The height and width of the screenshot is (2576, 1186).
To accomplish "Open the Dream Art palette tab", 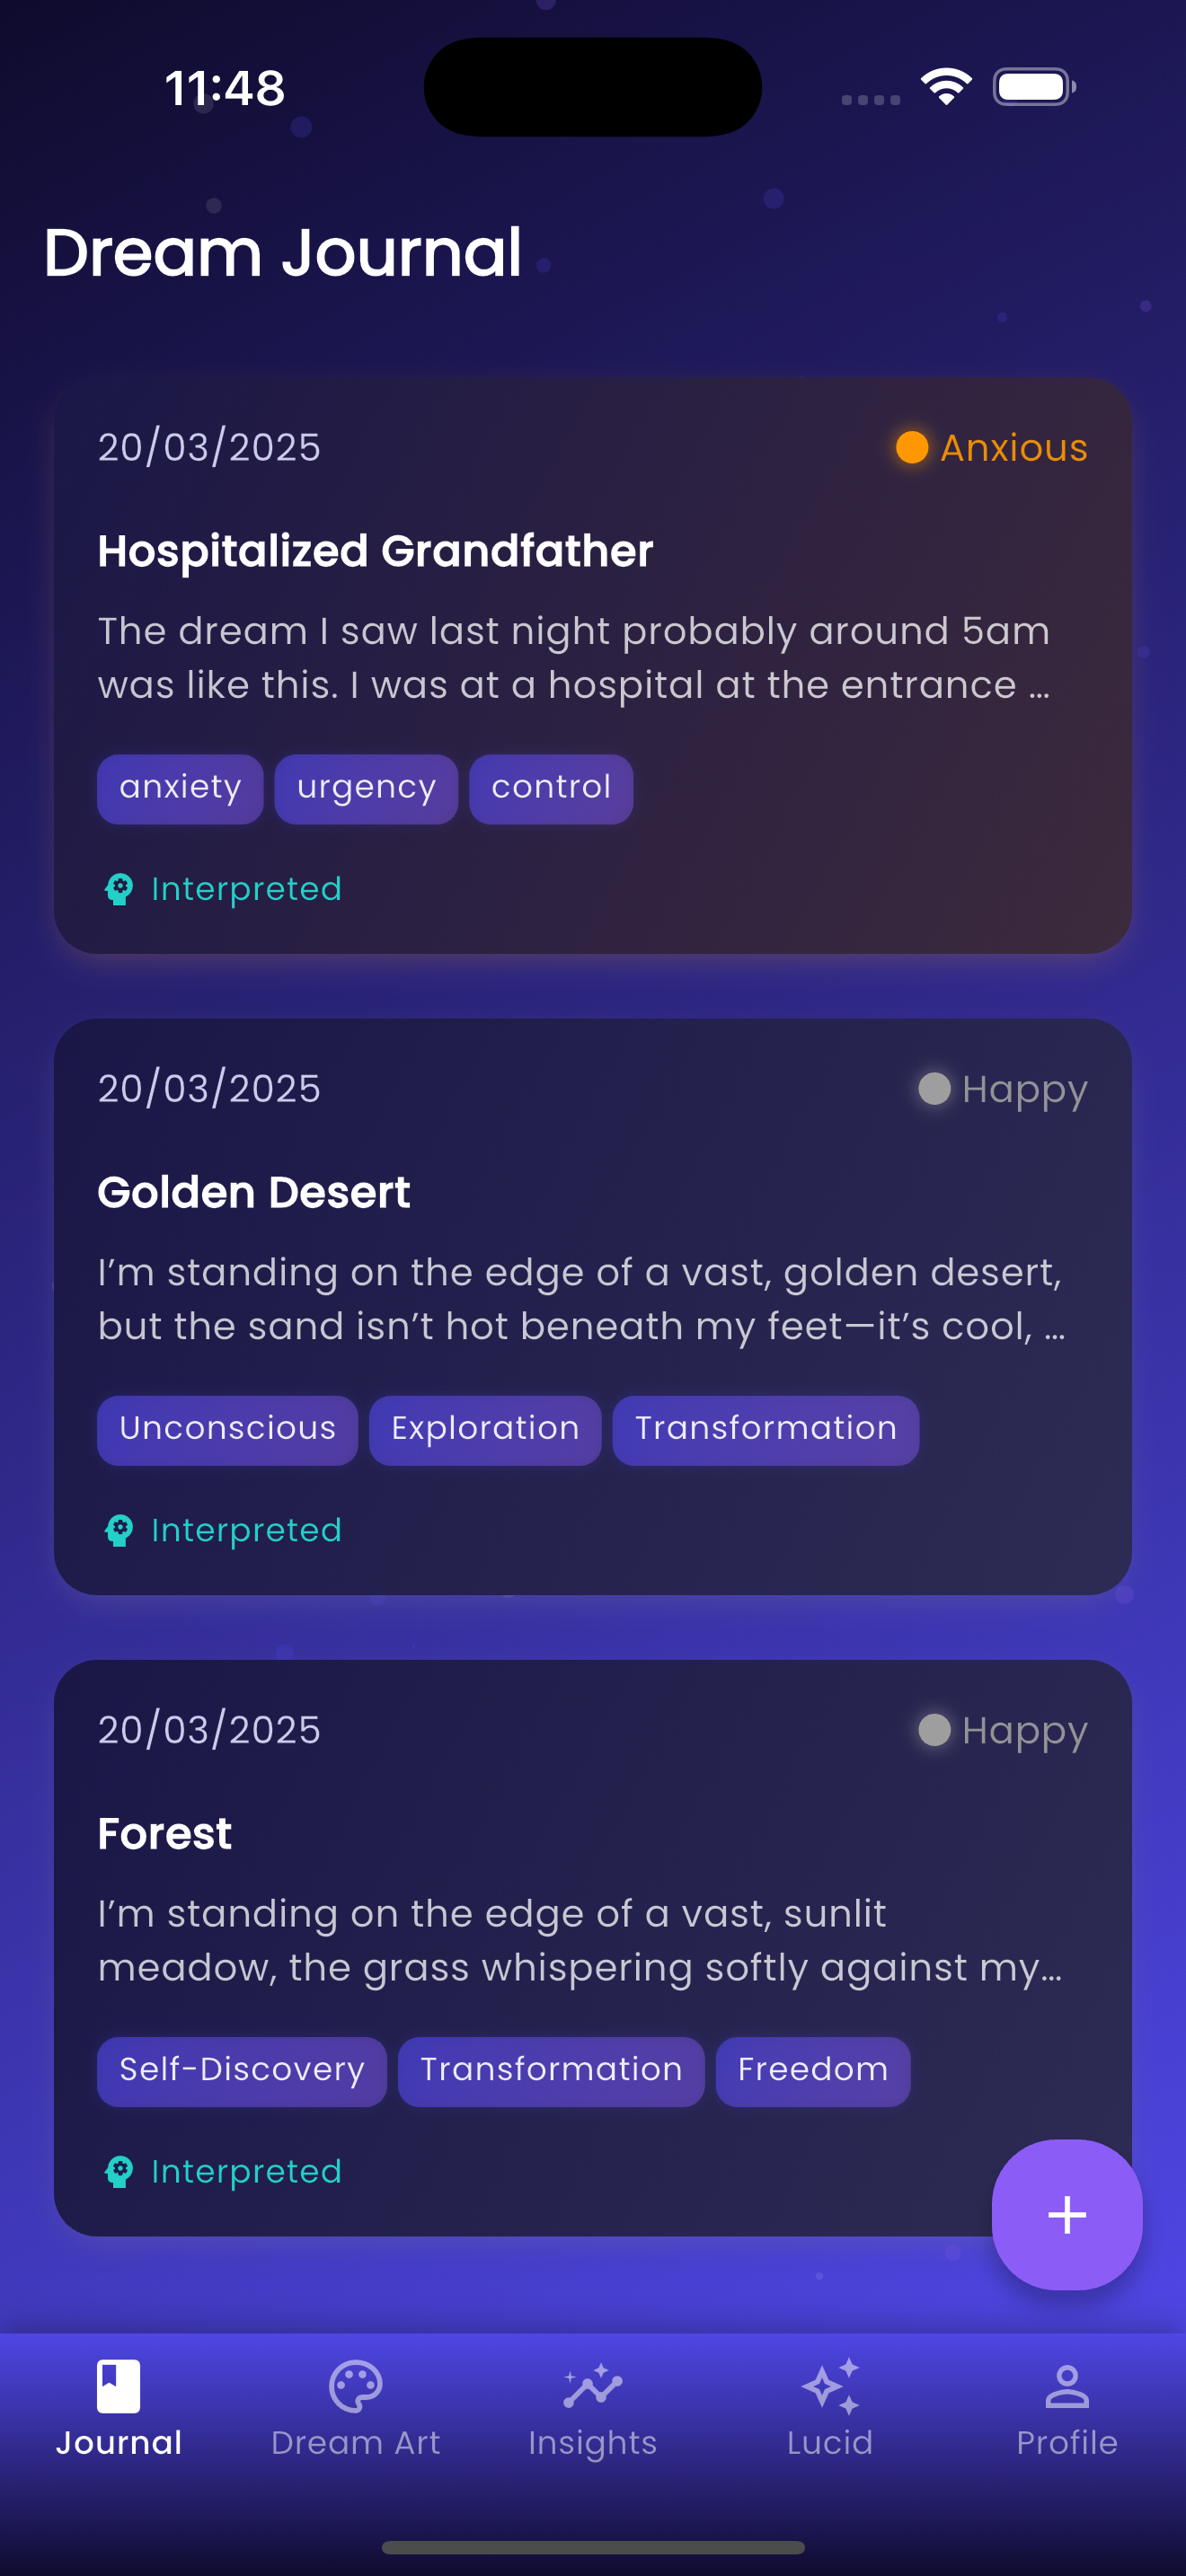I will coord(355,2389).
